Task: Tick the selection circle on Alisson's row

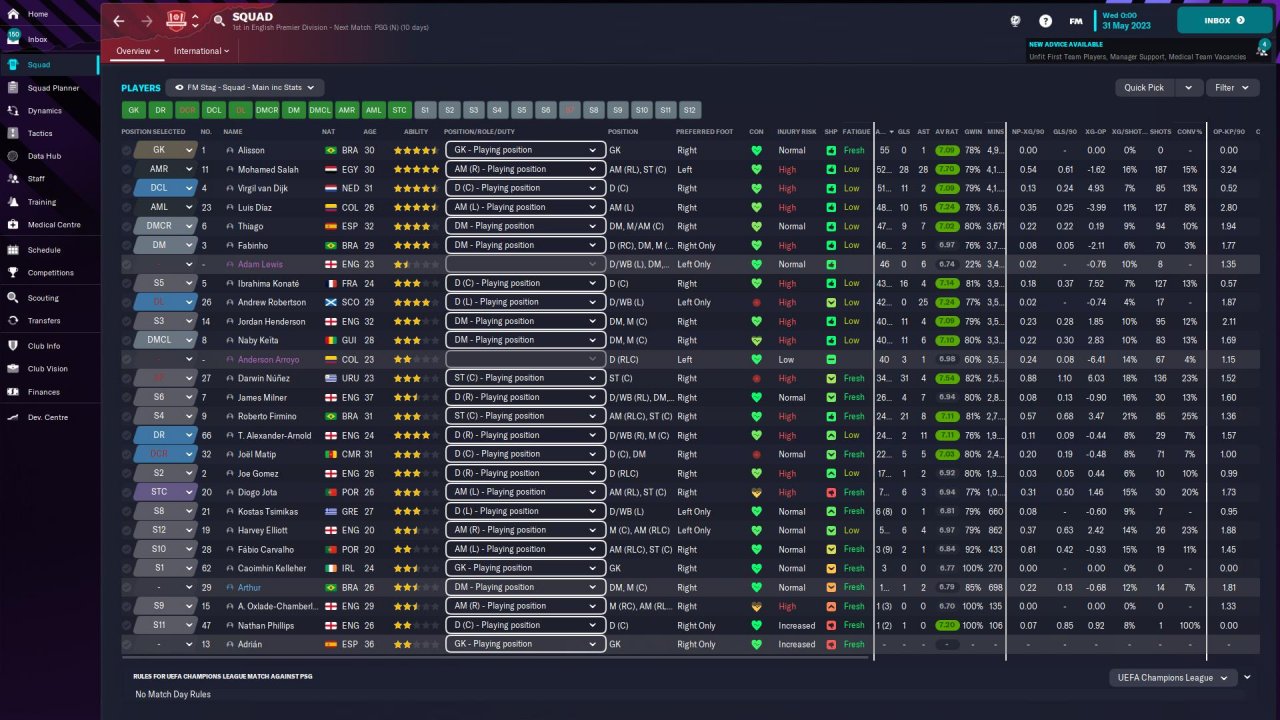Action: (x=127, y=150)
